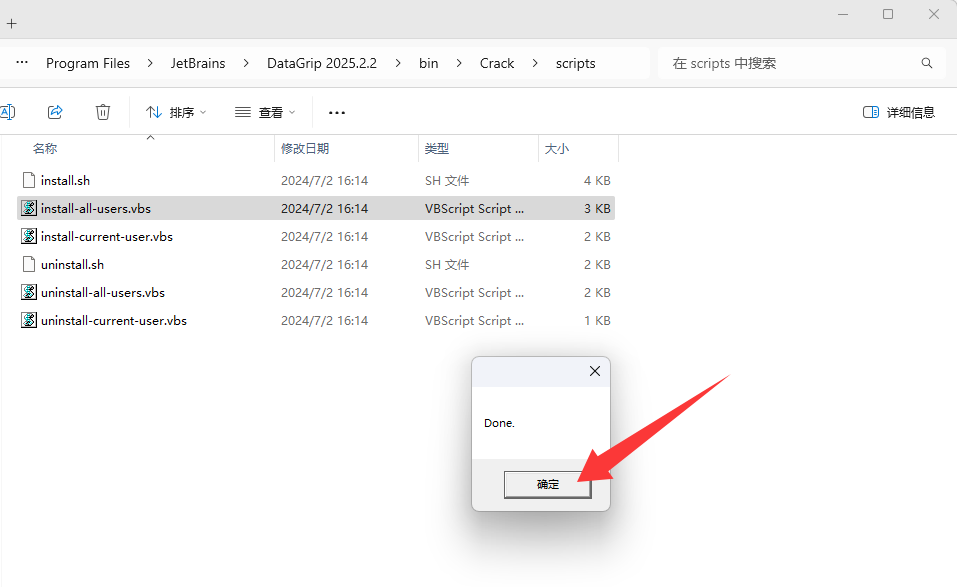Expand chevron after Program Files

point(150,63)
